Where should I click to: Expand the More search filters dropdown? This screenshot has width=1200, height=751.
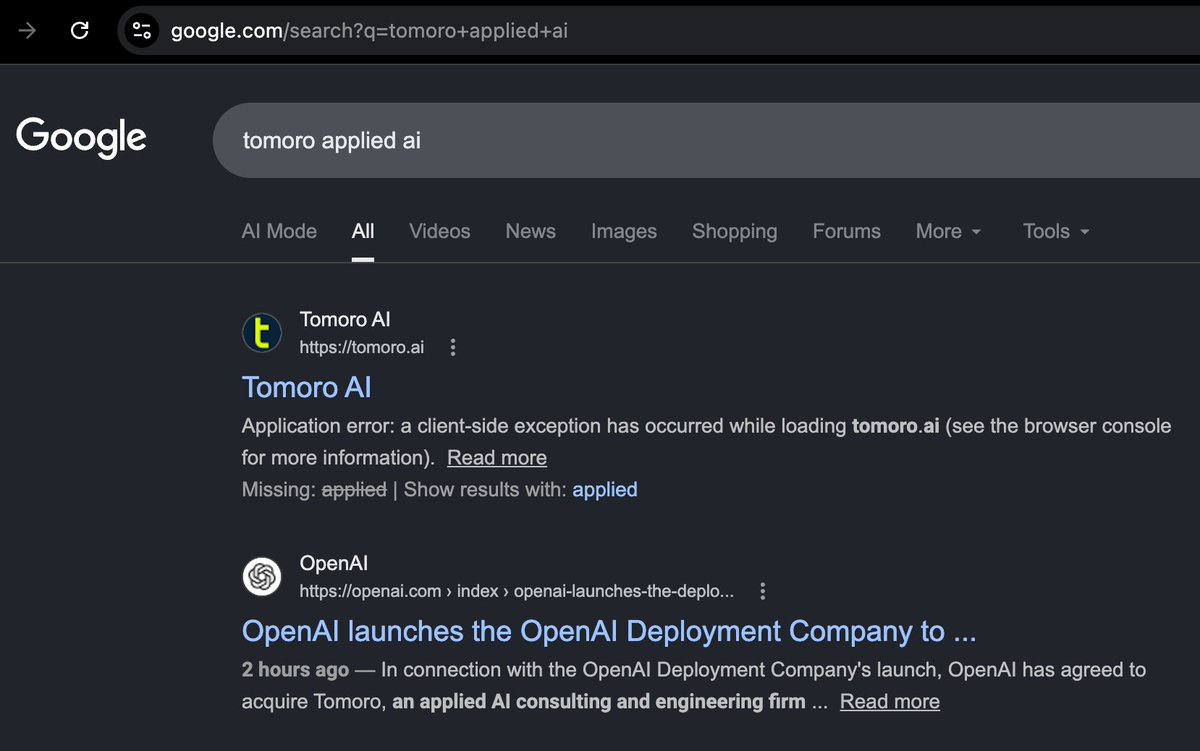(948, 231)
